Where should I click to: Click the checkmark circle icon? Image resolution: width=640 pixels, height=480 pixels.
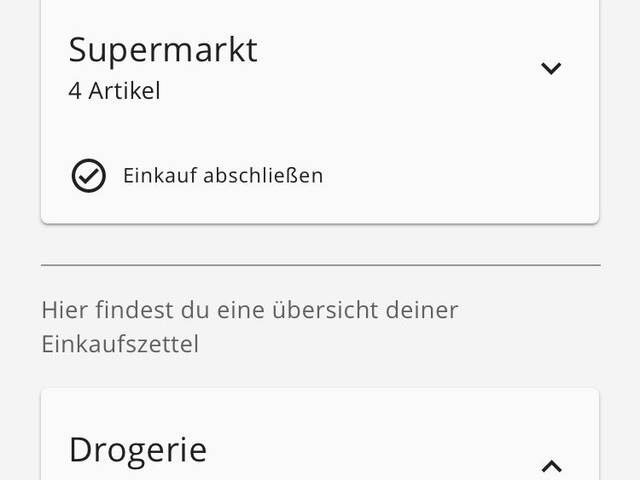88,175
